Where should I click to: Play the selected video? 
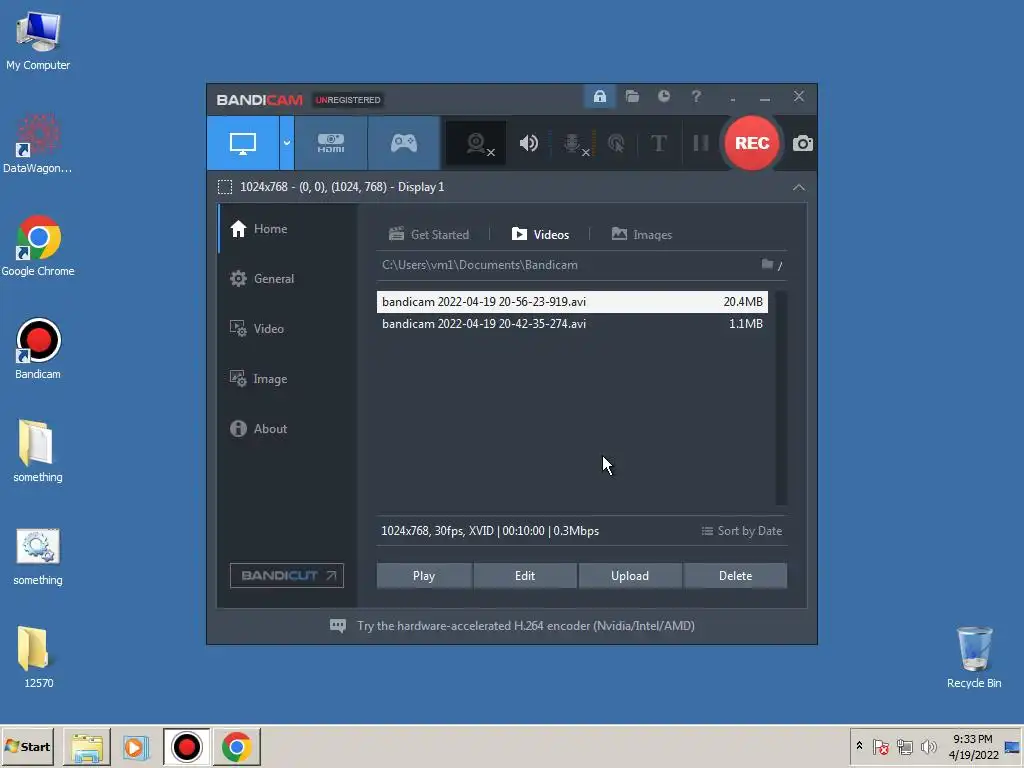point(424,576)
